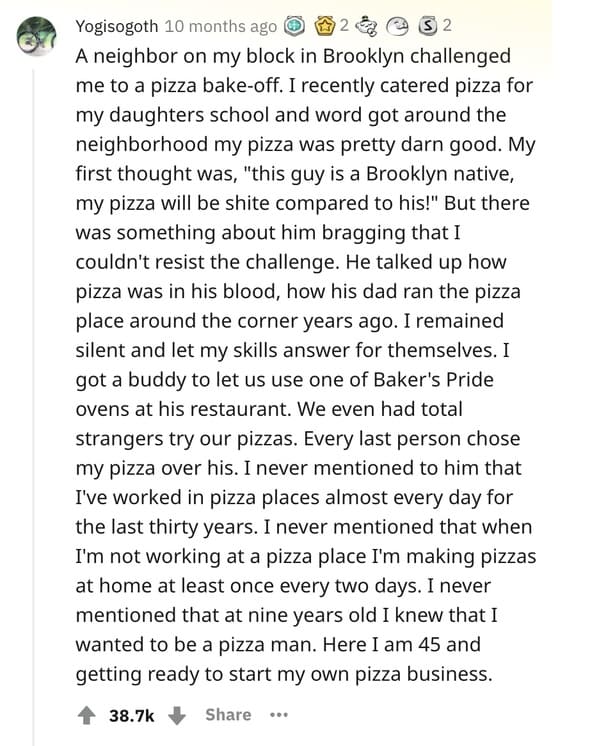Click the count beside the Silver award
The image size is (599, 746).
[446, 26]
